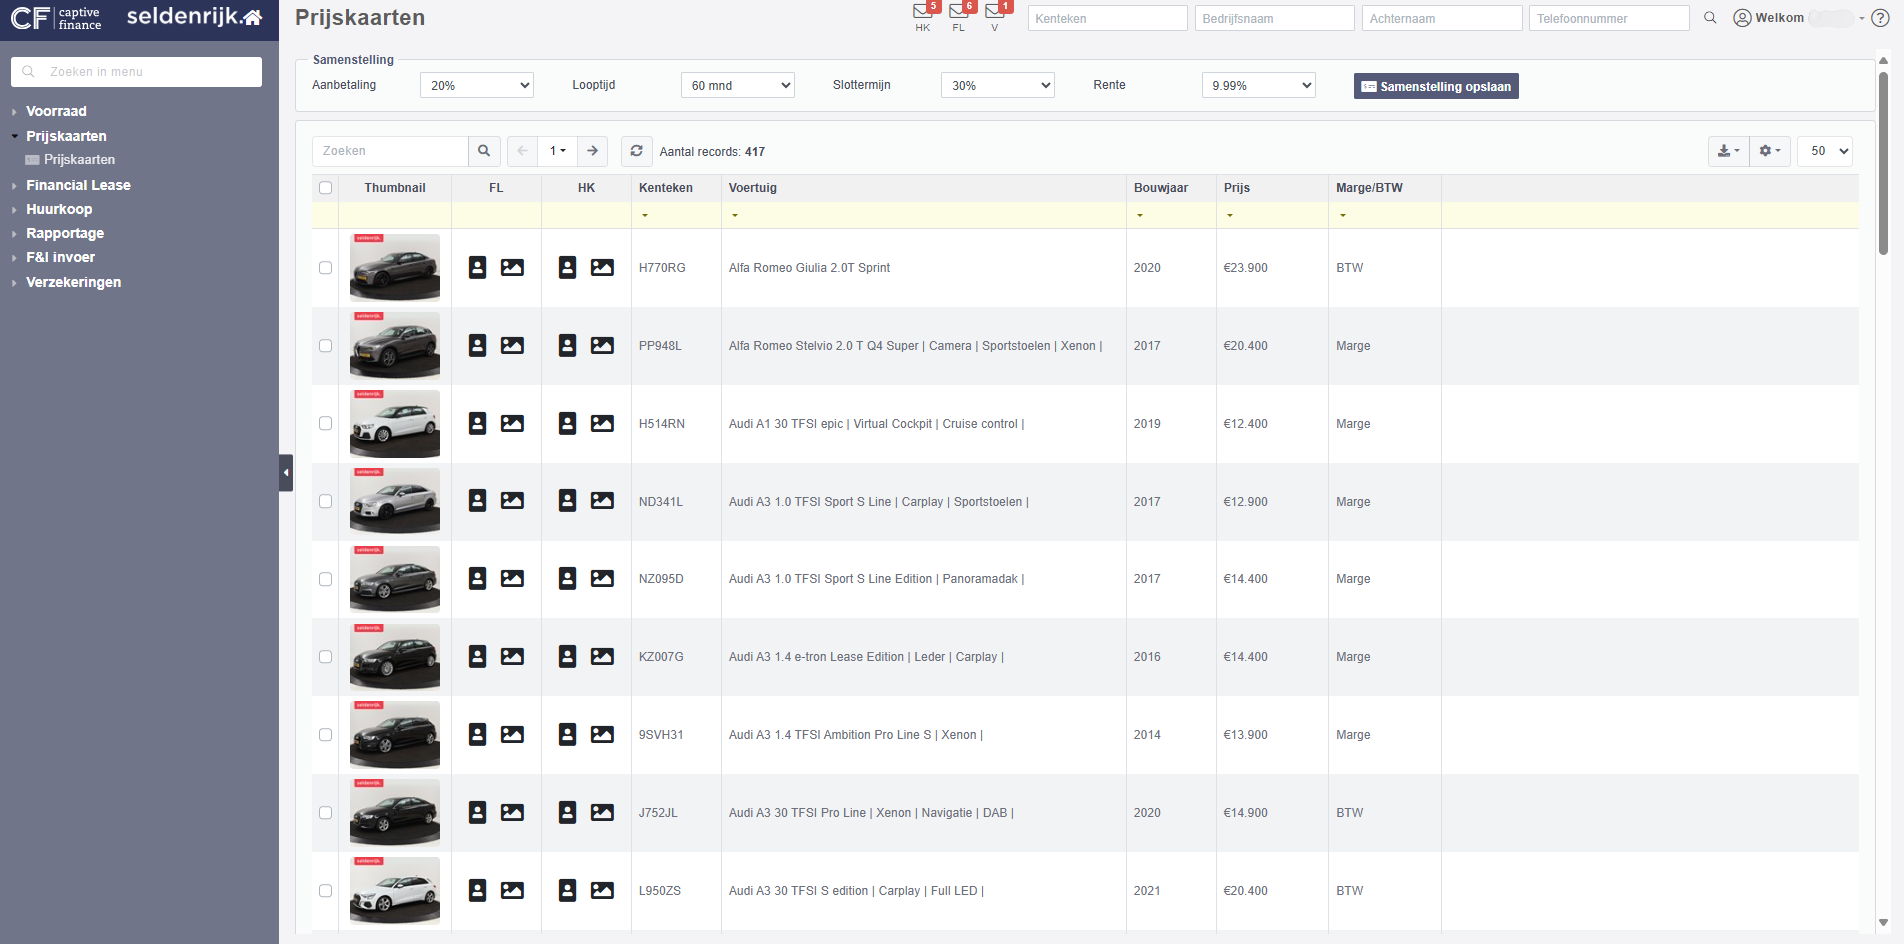Focus the Zoeken in menu field
Image resolution: width=1904 pixels, height=944 pixels.
pos(136,72)
